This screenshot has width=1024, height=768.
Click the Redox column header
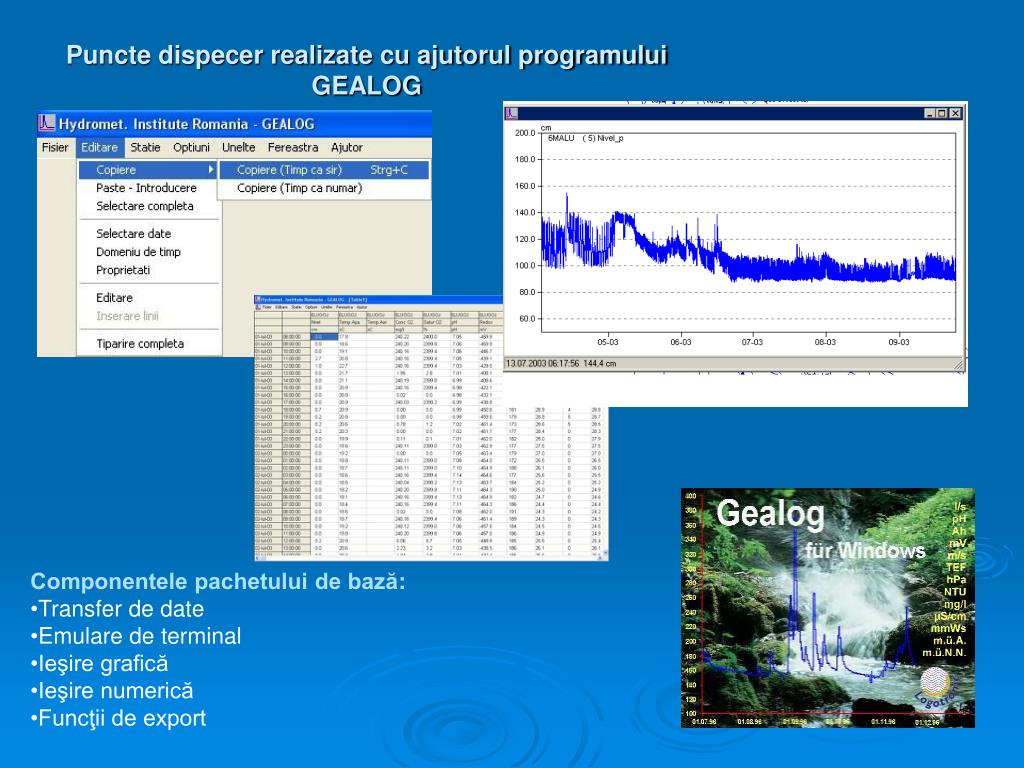coord(490,322)
